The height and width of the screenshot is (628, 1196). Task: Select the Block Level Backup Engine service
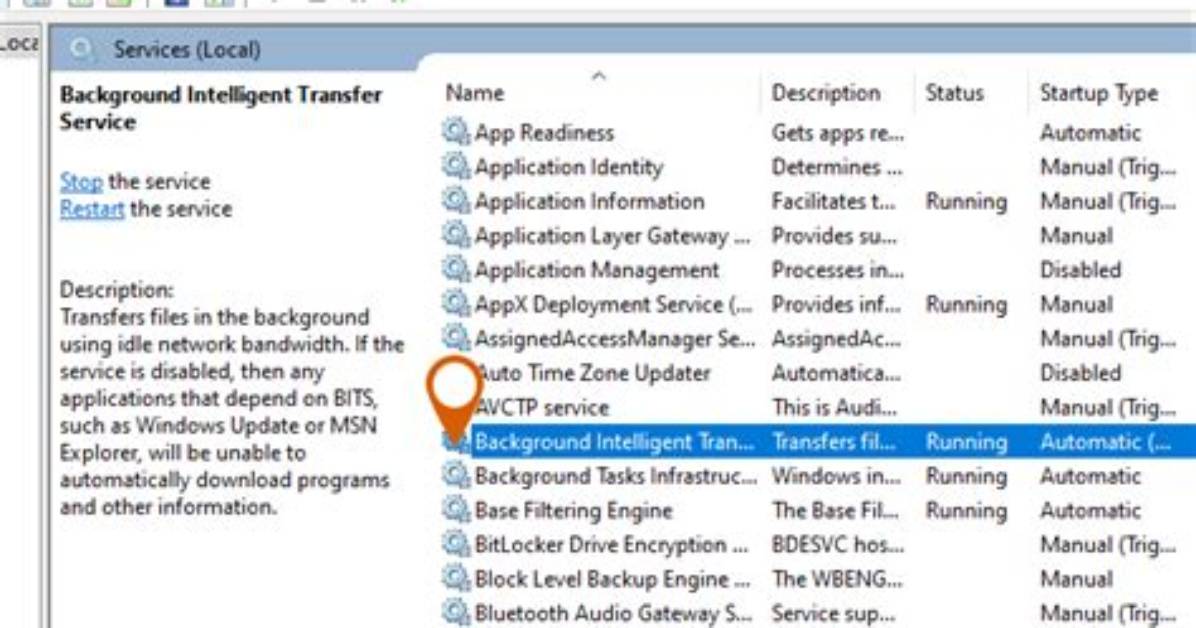[818, 578]
